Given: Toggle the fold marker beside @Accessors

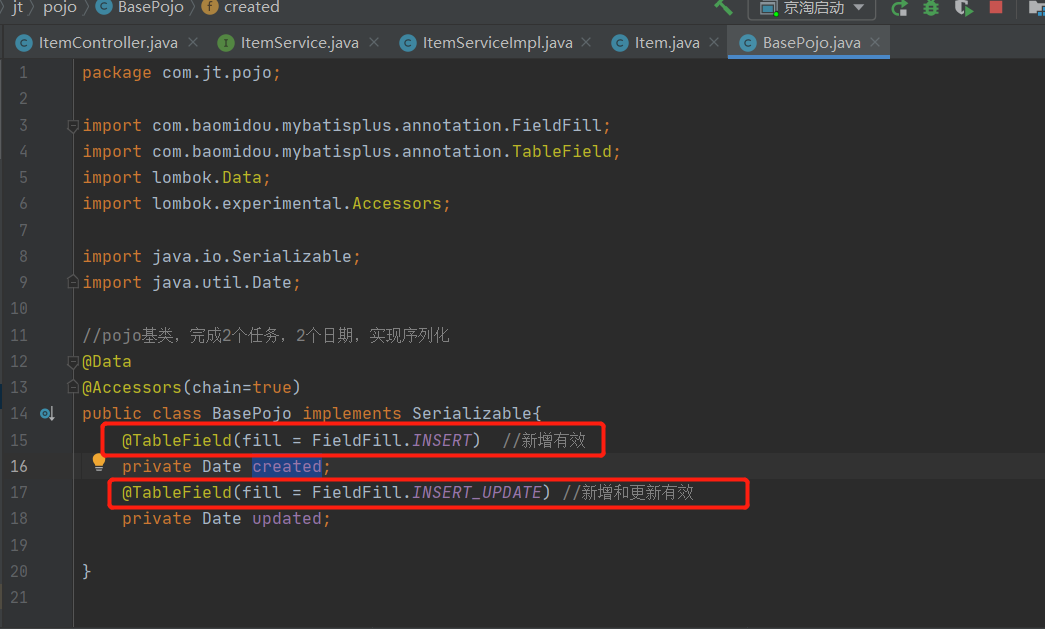Looking at the screenshot, I should point(73,387).
